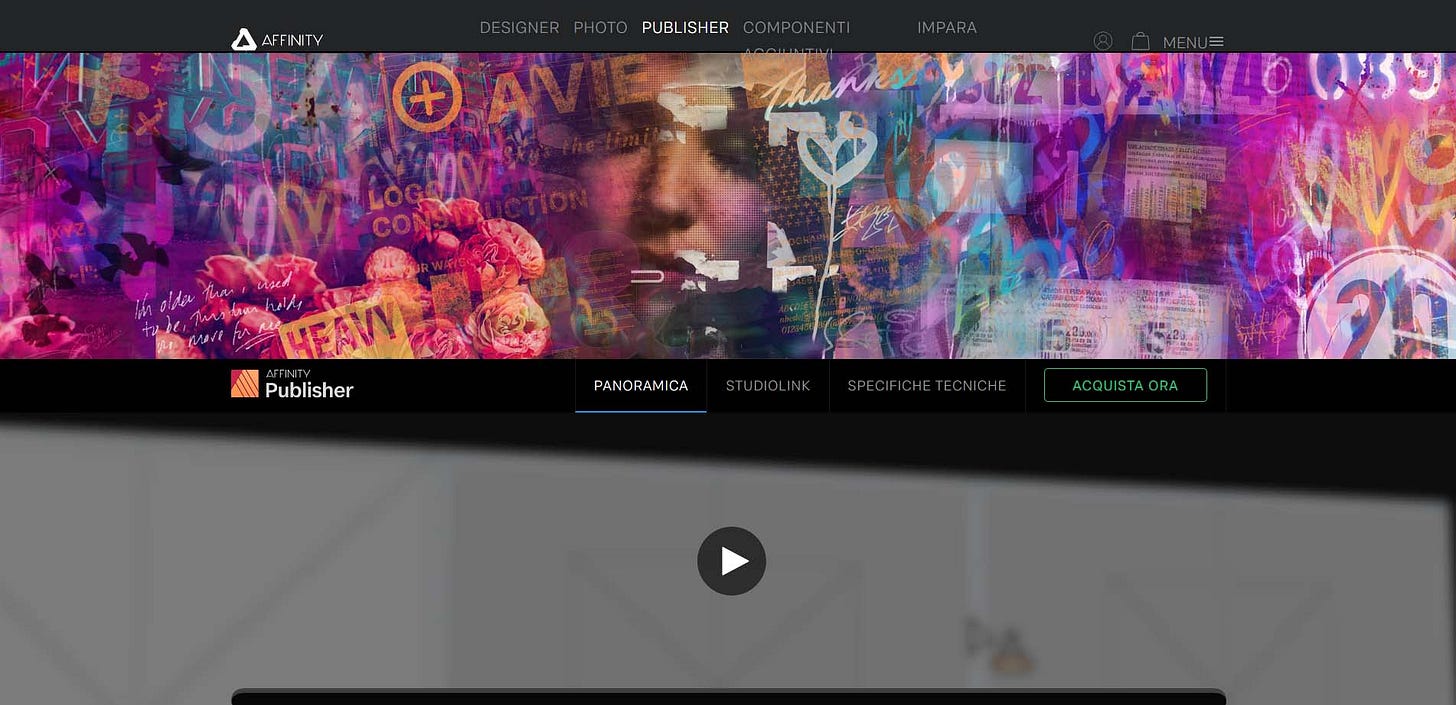Switch to the StudioLink tab

(x=768, y=385)
